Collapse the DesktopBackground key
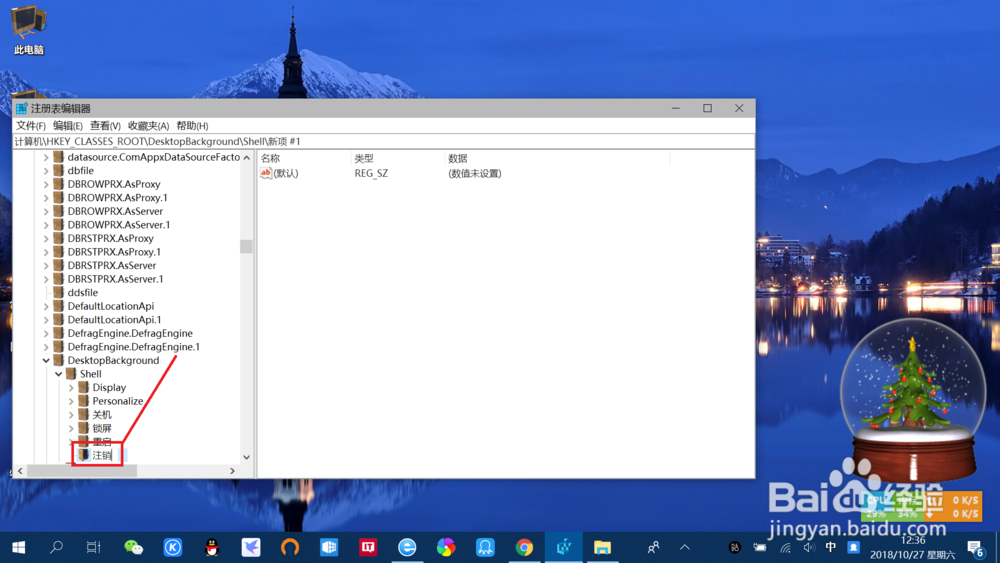 pyautogui.click(x=46, y=361)
